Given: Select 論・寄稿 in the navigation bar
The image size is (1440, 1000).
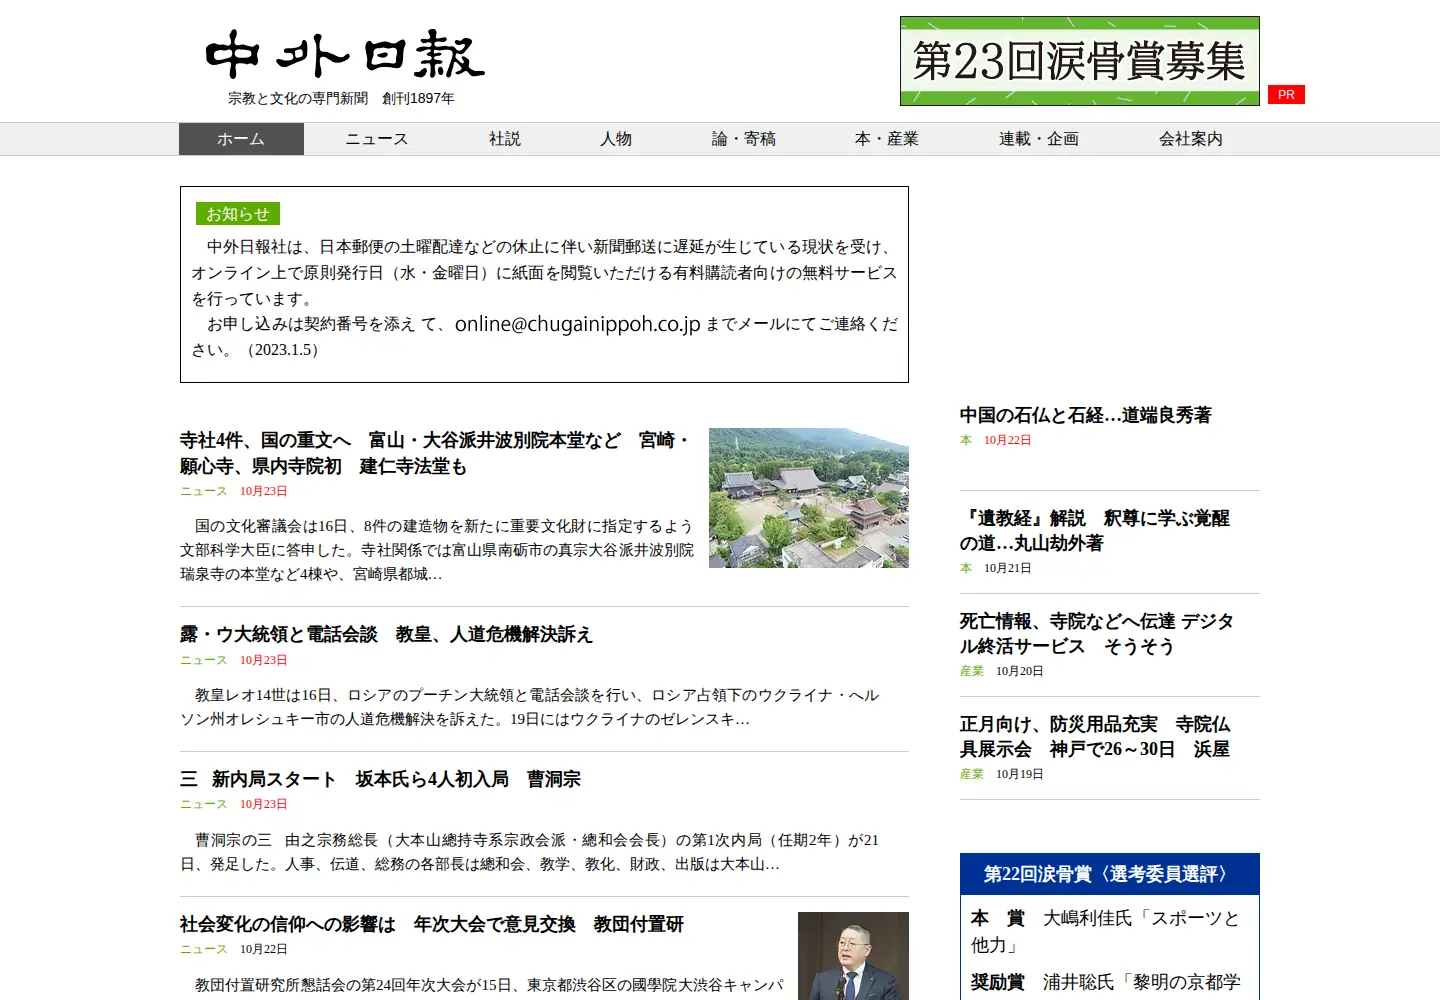Looking at the screenshot, I should pos(744,139).
